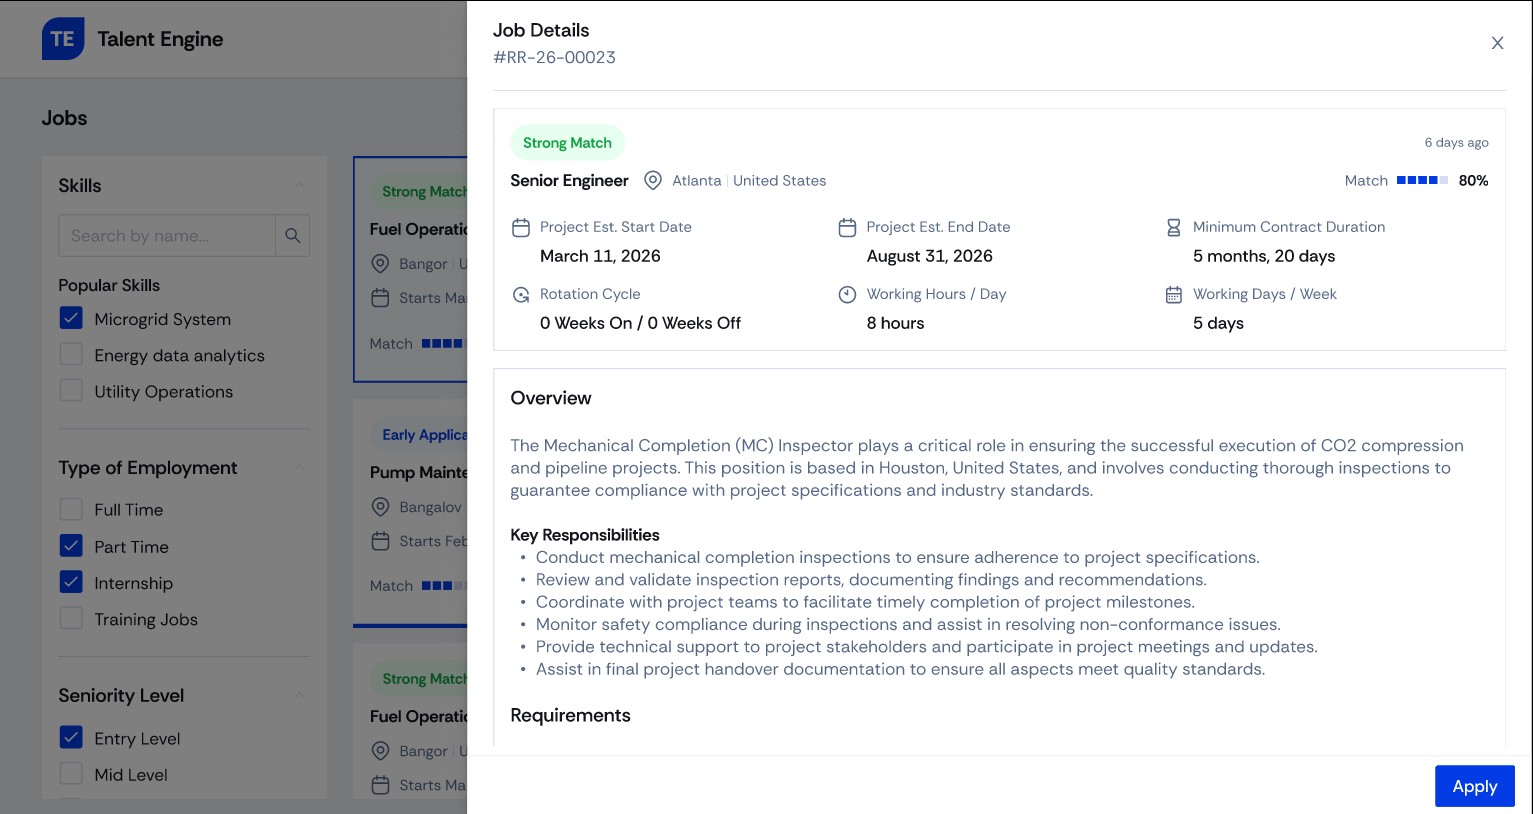Image resolution: width=1533 pixels, height=814 pixels.
Task: Uncheck the Part Time employment filter
Action: coord(71,545)
